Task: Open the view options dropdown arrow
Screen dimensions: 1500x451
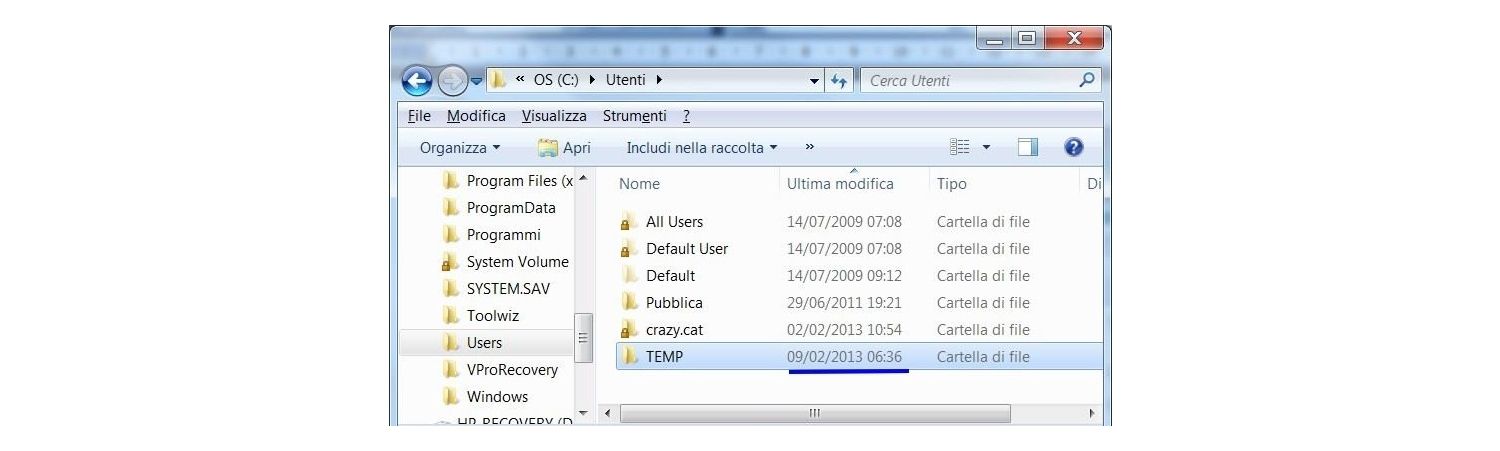Action: click(987, 148)
